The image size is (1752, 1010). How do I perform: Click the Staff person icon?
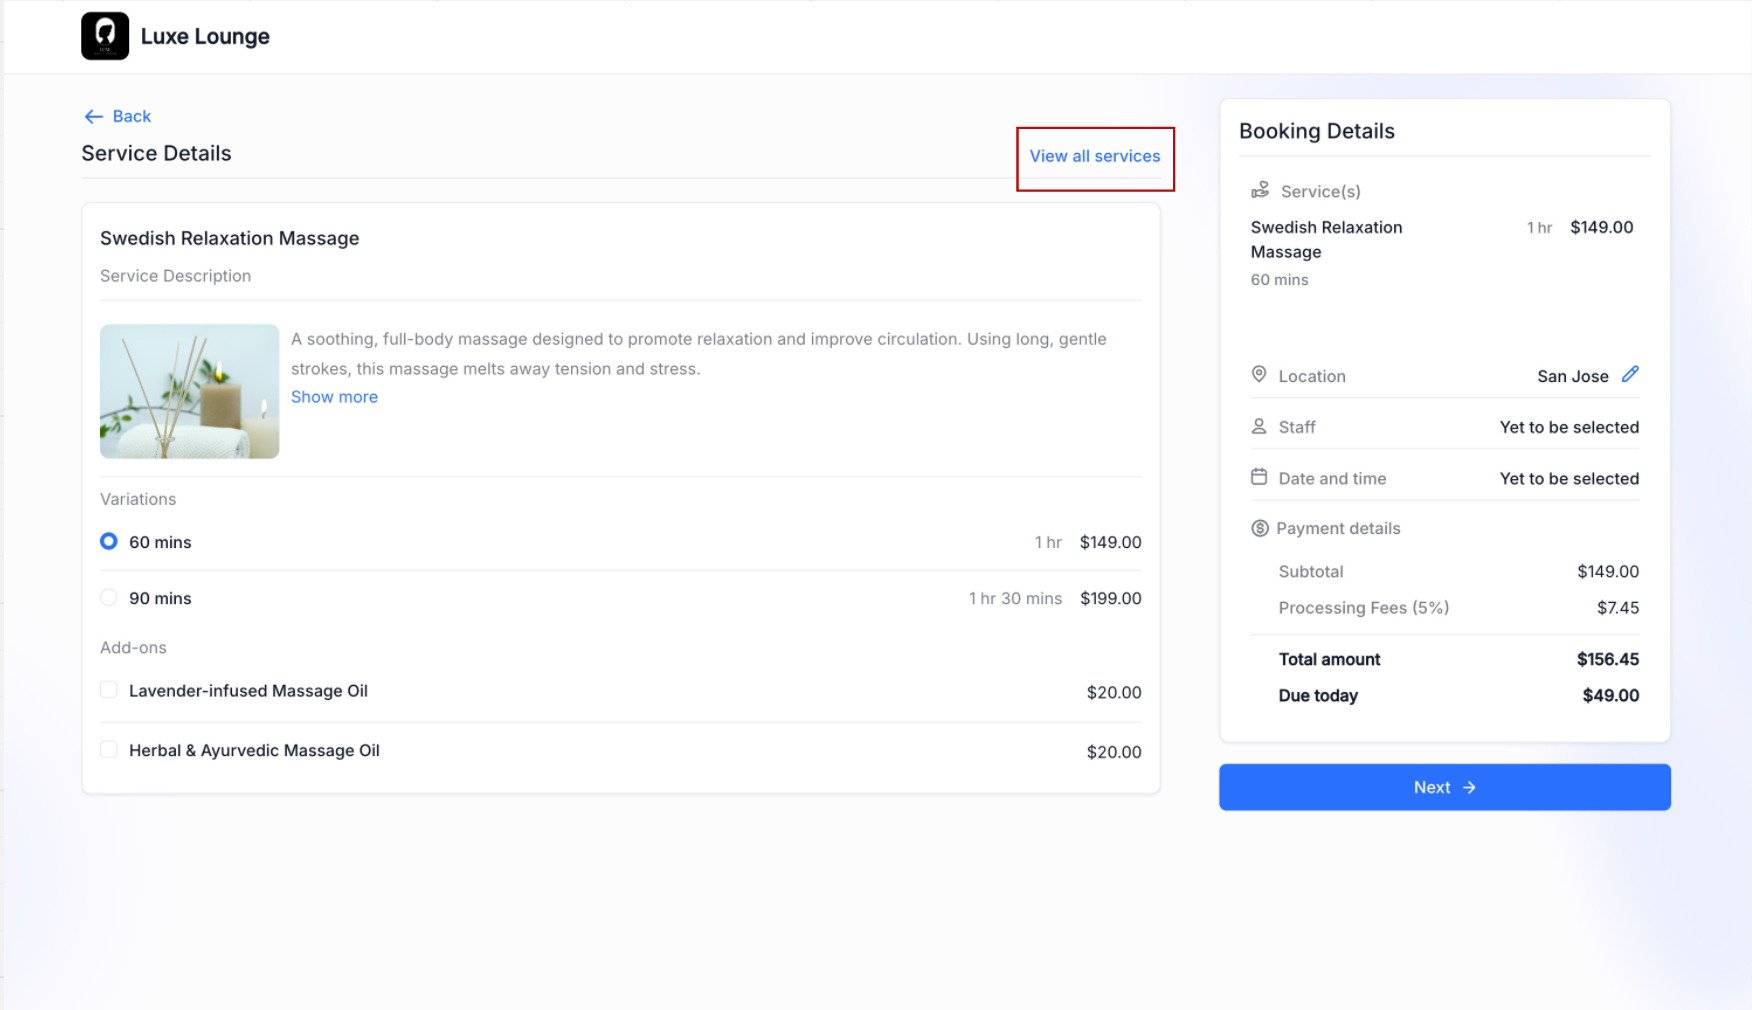pyautogui.click(x=1259, y=427)
